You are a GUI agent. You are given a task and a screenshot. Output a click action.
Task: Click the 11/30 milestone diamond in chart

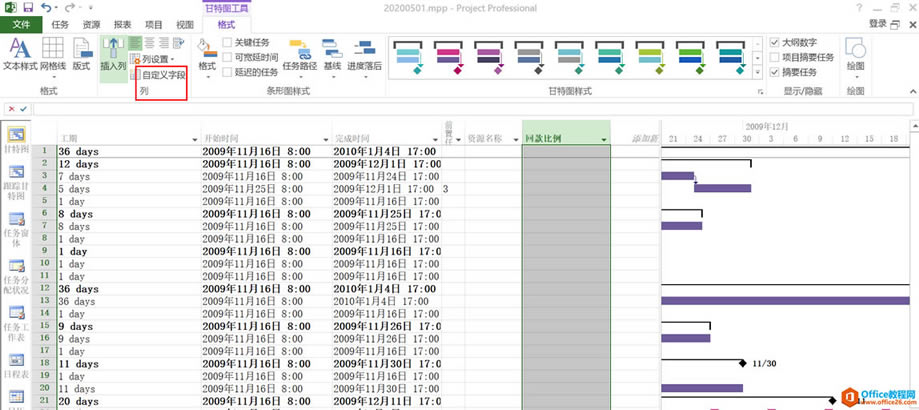tap(743, 364)
